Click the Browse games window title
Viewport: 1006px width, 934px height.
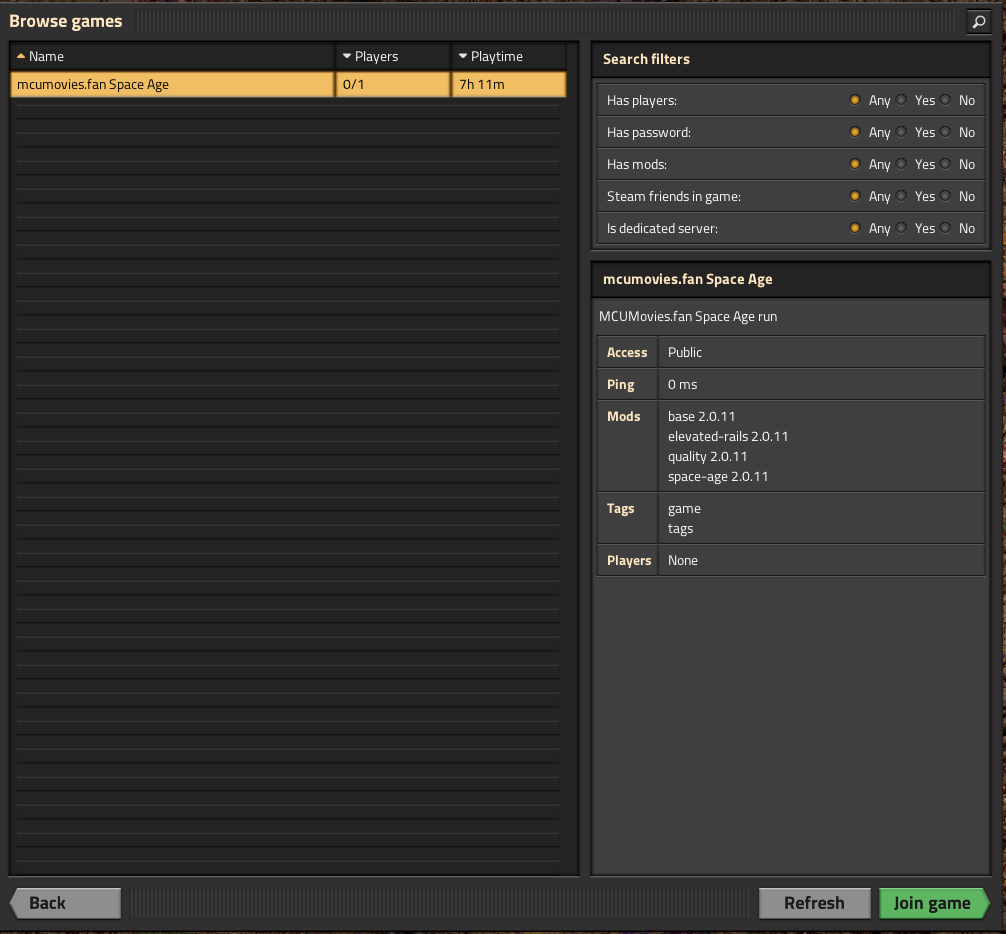click(65, 21)
